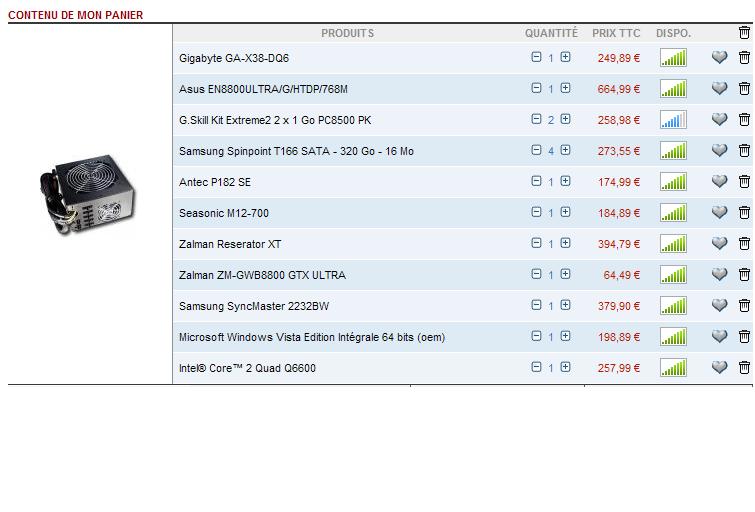755x512 pixels.
Task: Click the 664,99 € price of Asus card
Action: [619, 89]
